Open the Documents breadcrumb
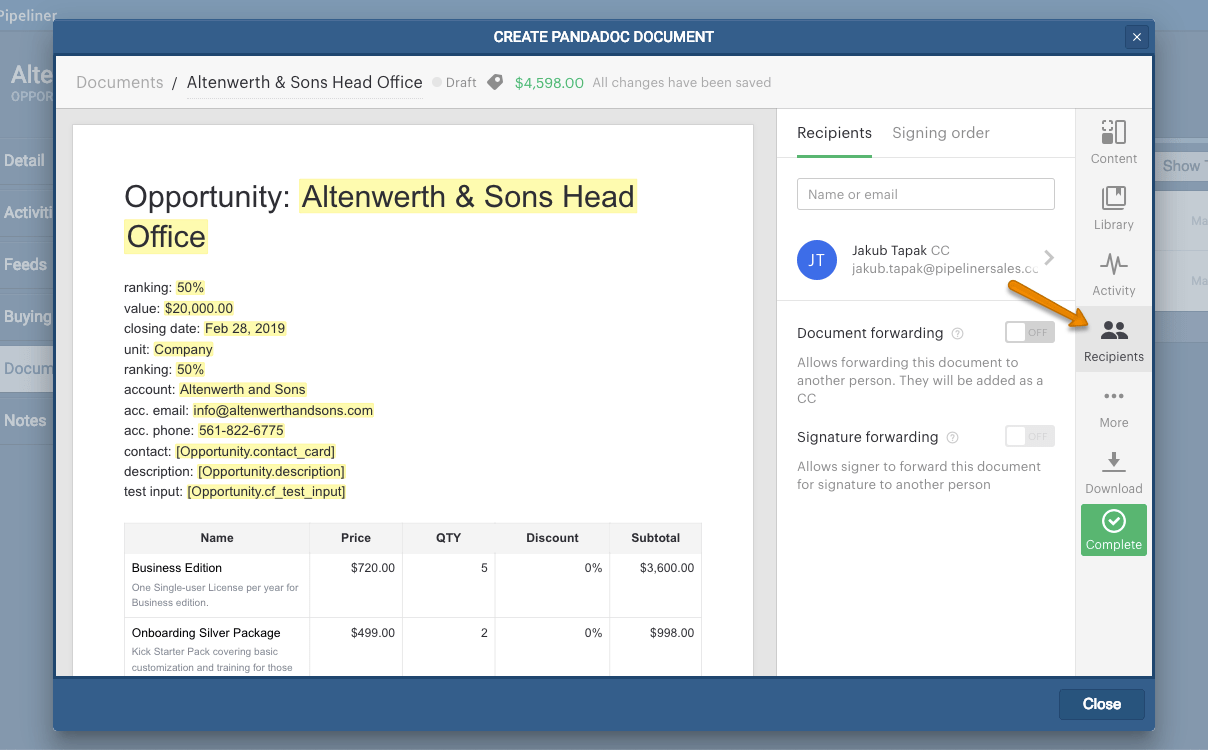This screenshot has height=750, width=1208. point(119,83)
